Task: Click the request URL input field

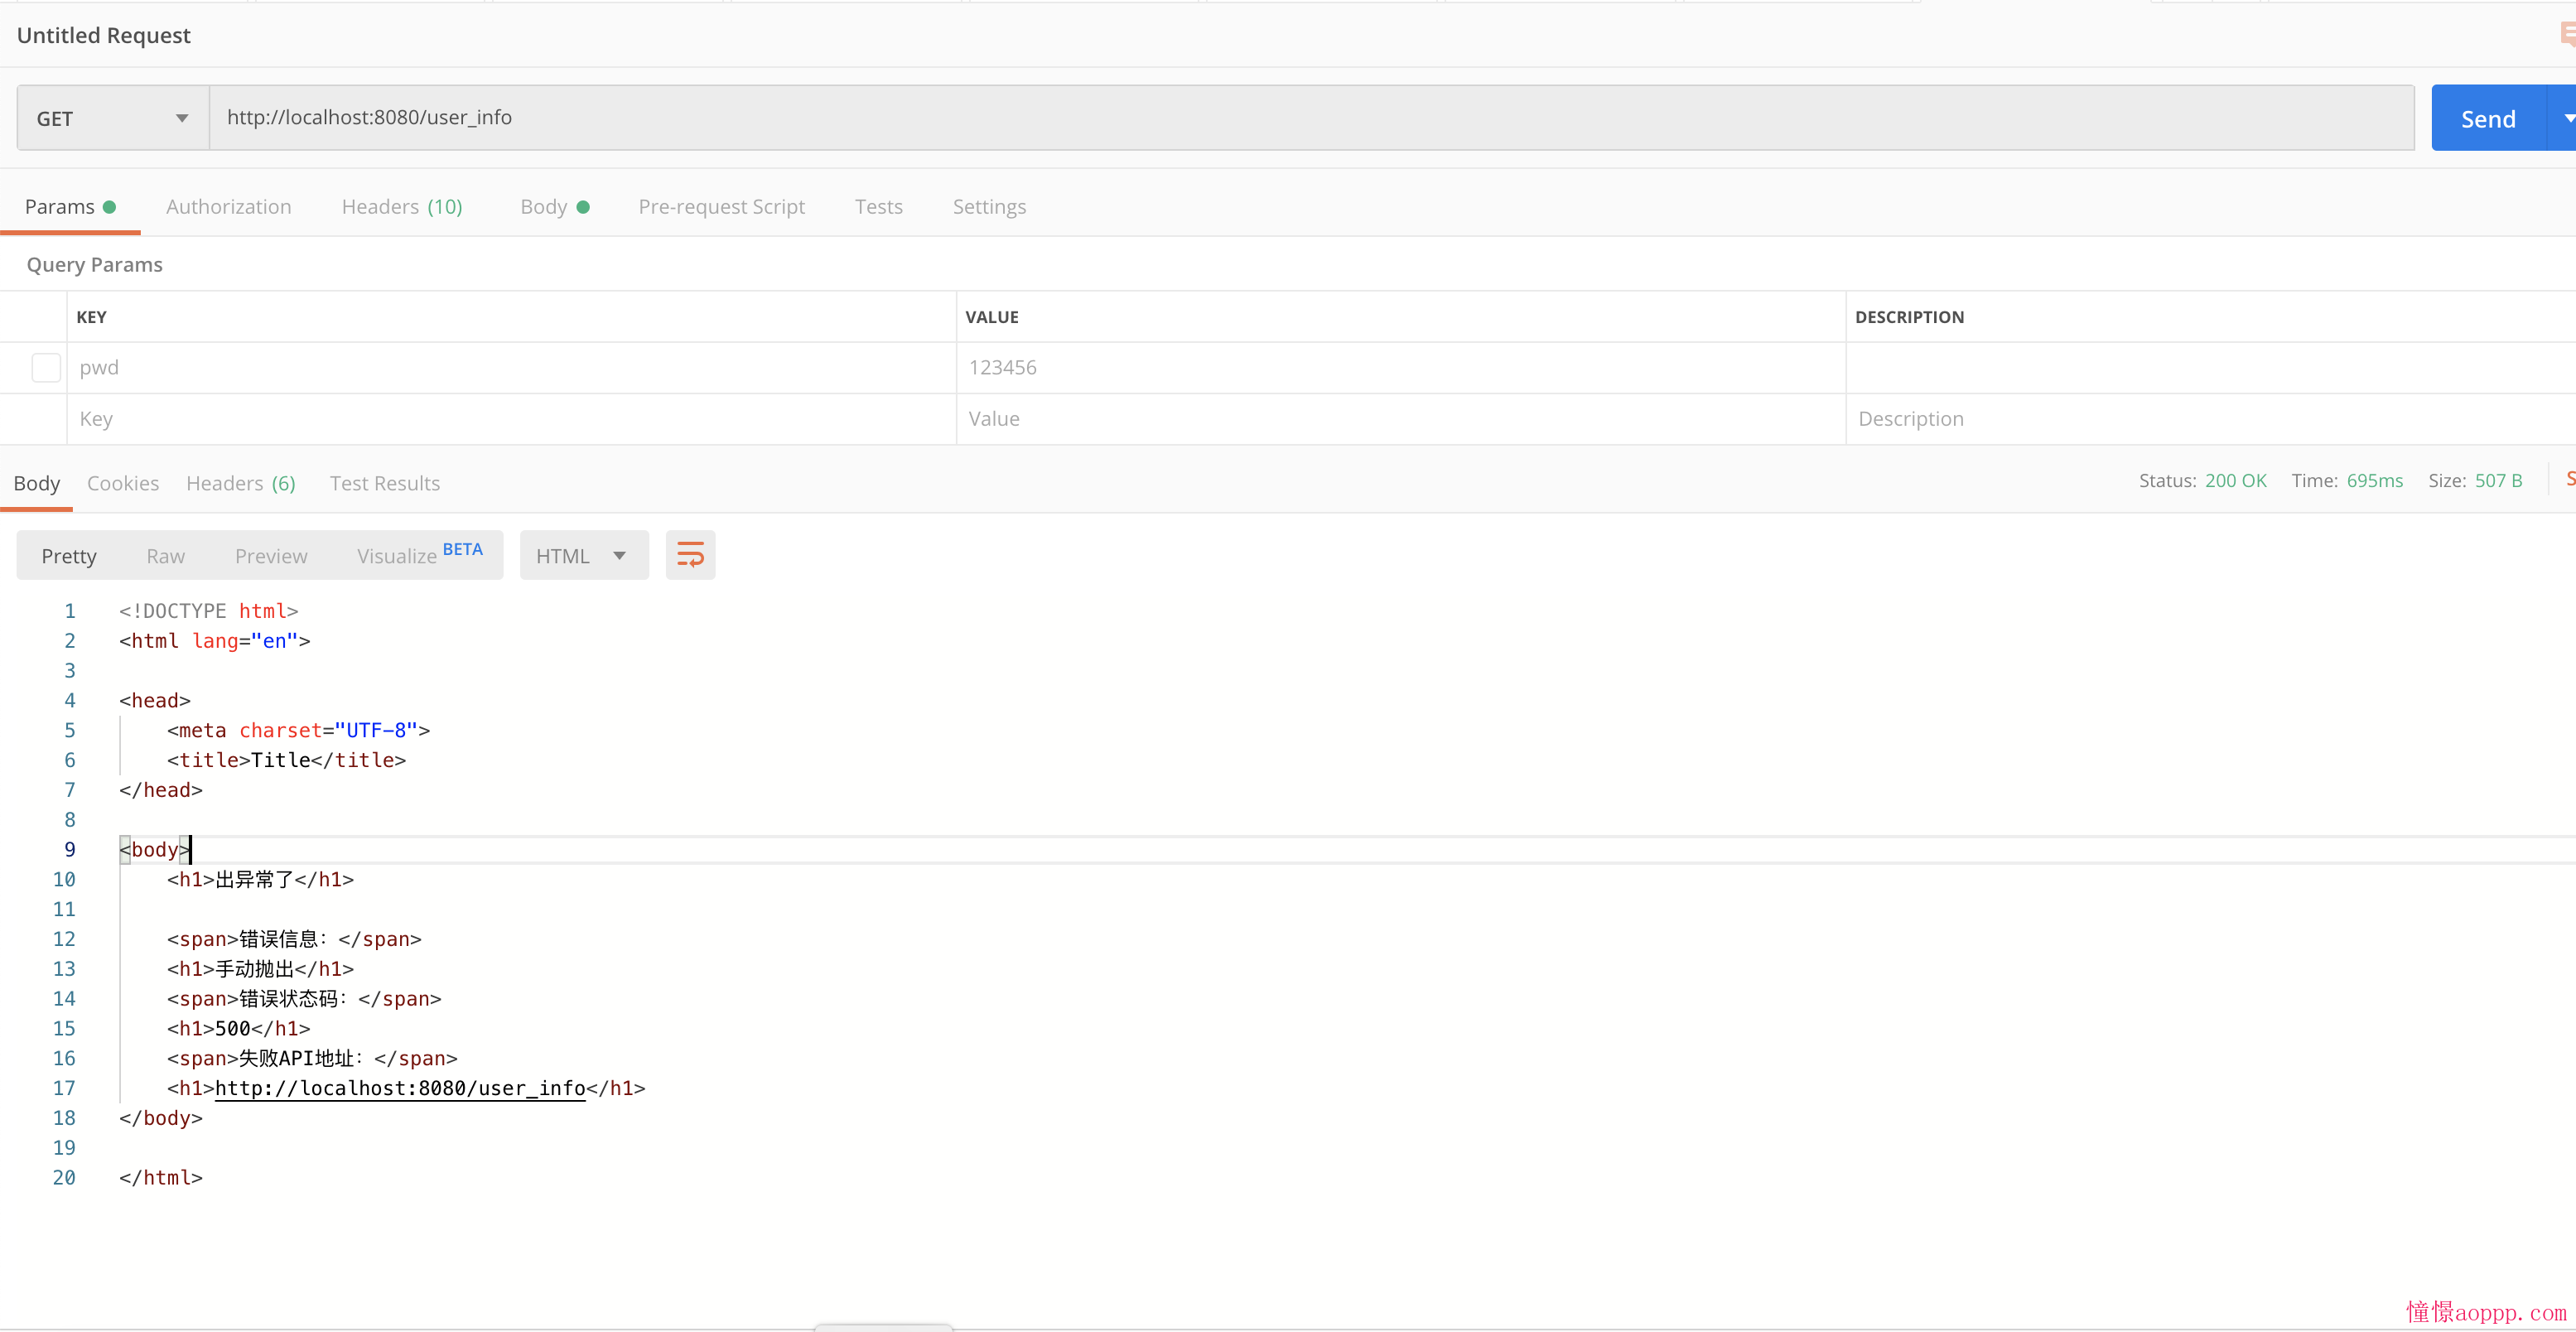Action: click(1312, 118)
